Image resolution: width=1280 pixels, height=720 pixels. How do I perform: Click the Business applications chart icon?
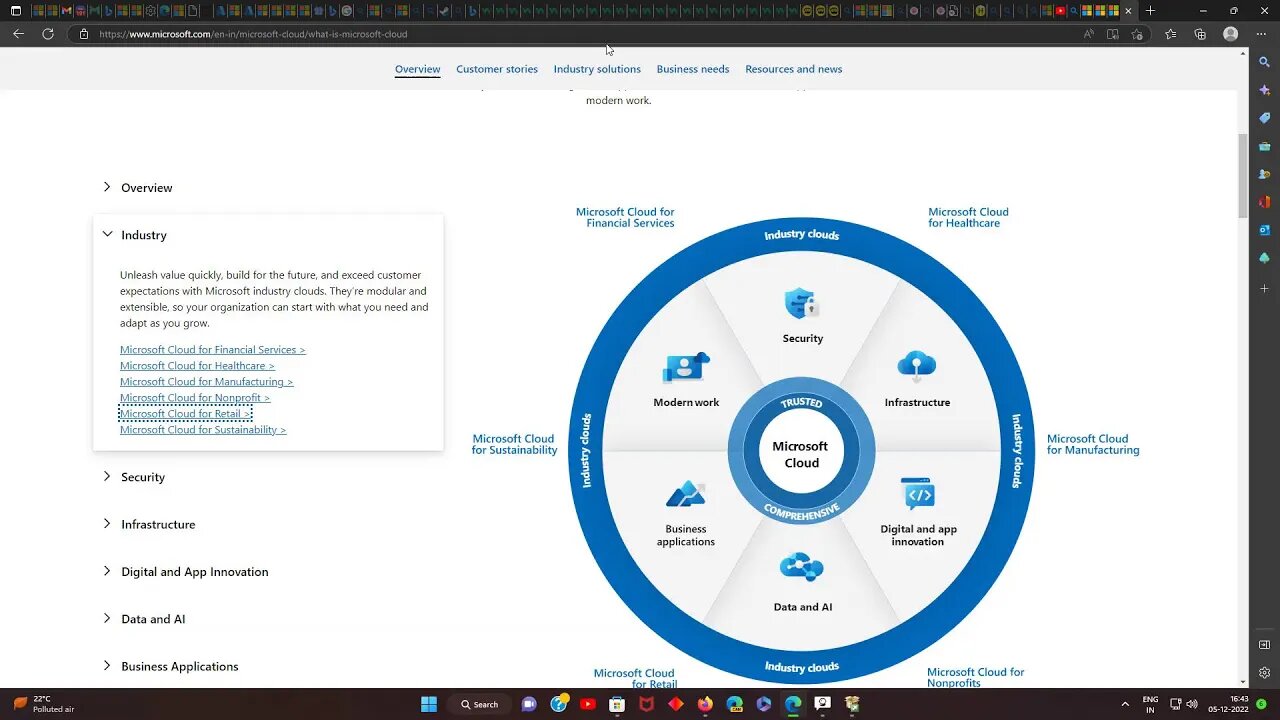[x=686, y=494]
